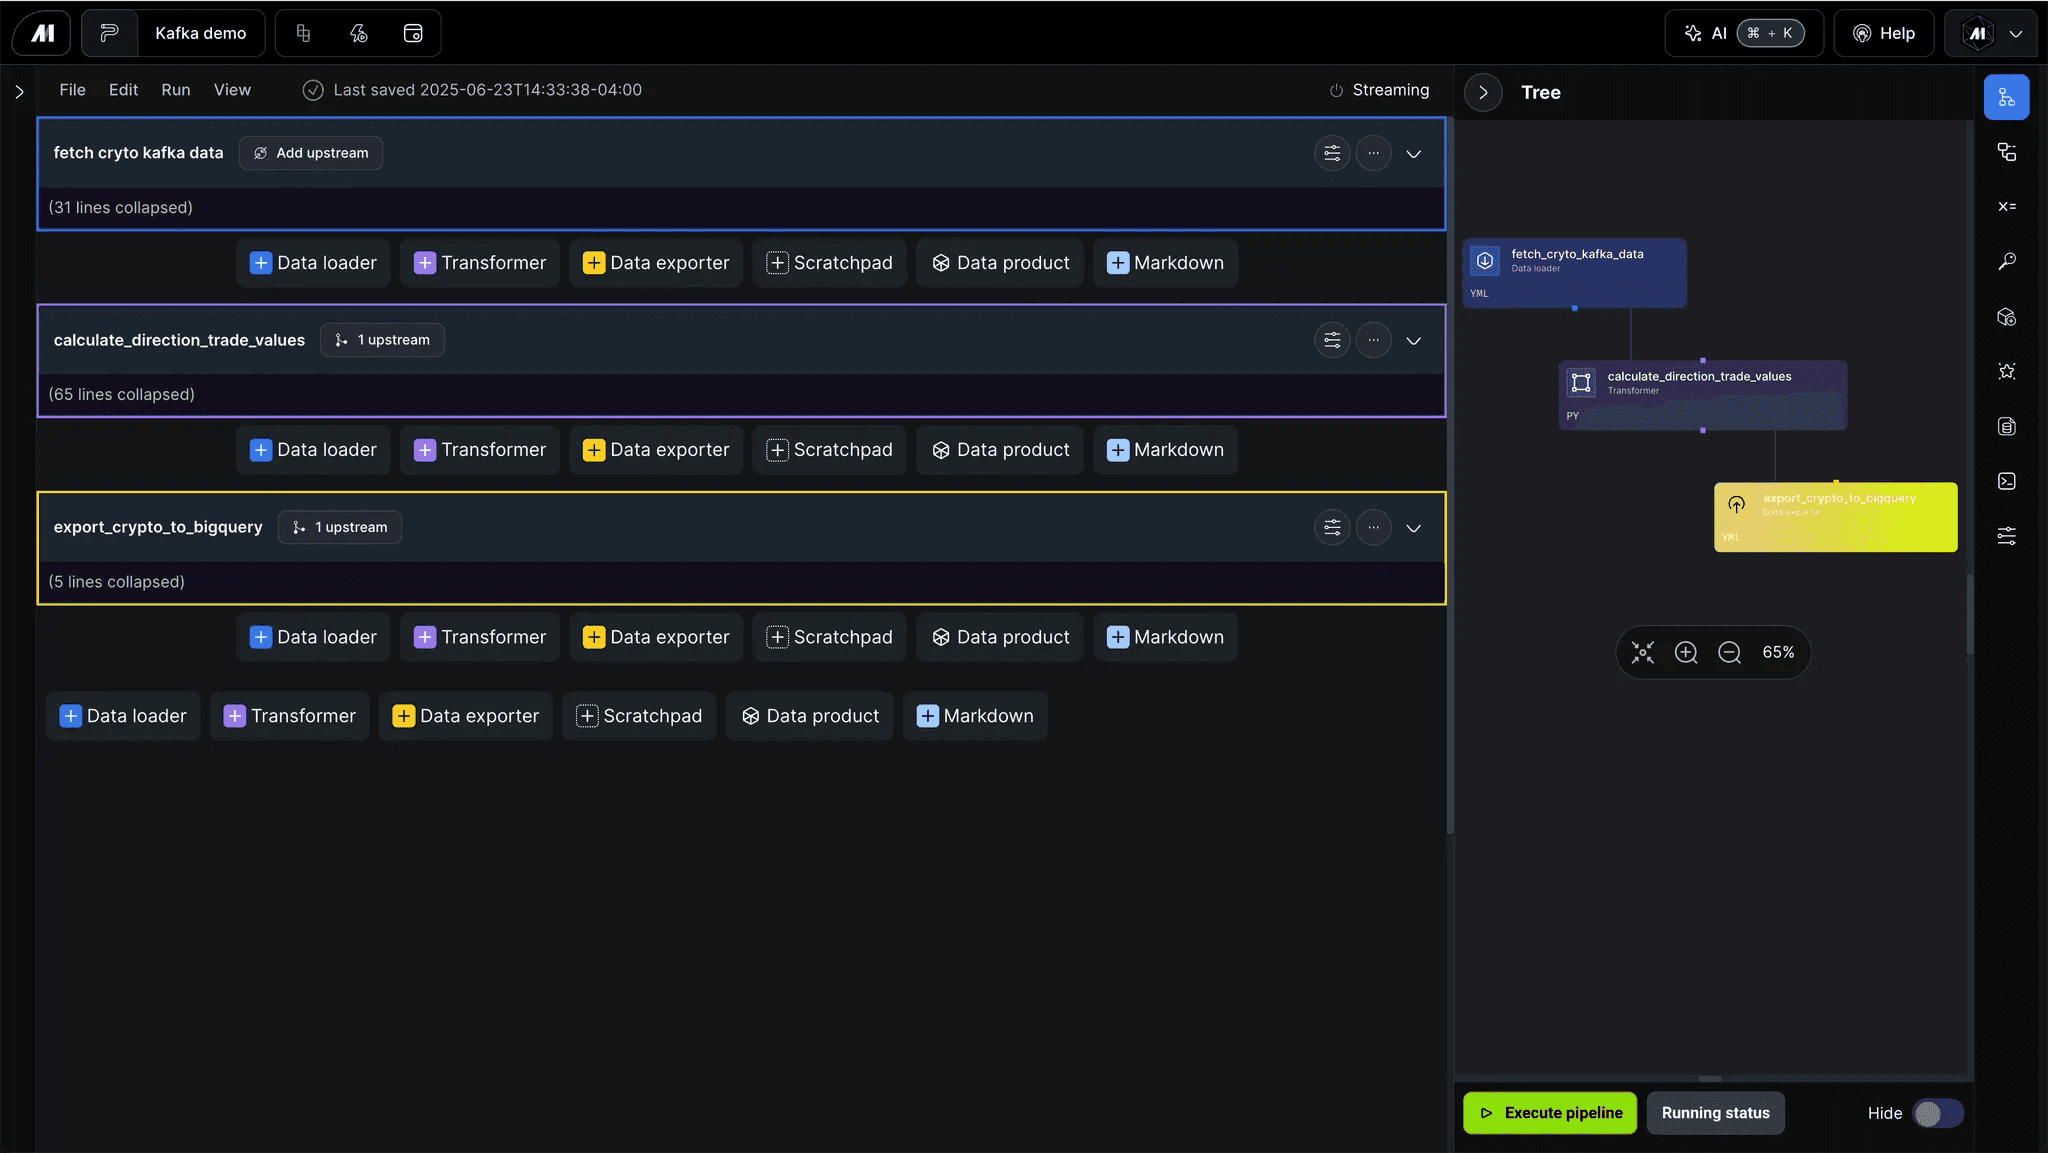Click the blocks icon in top toolbar

(304, 33)
